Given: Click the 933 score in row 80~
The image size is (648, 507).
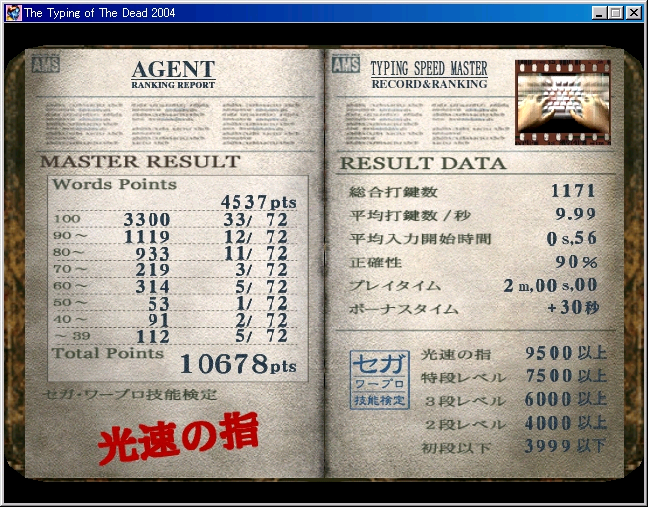Looking at the screenshot, I should [152, 254].
